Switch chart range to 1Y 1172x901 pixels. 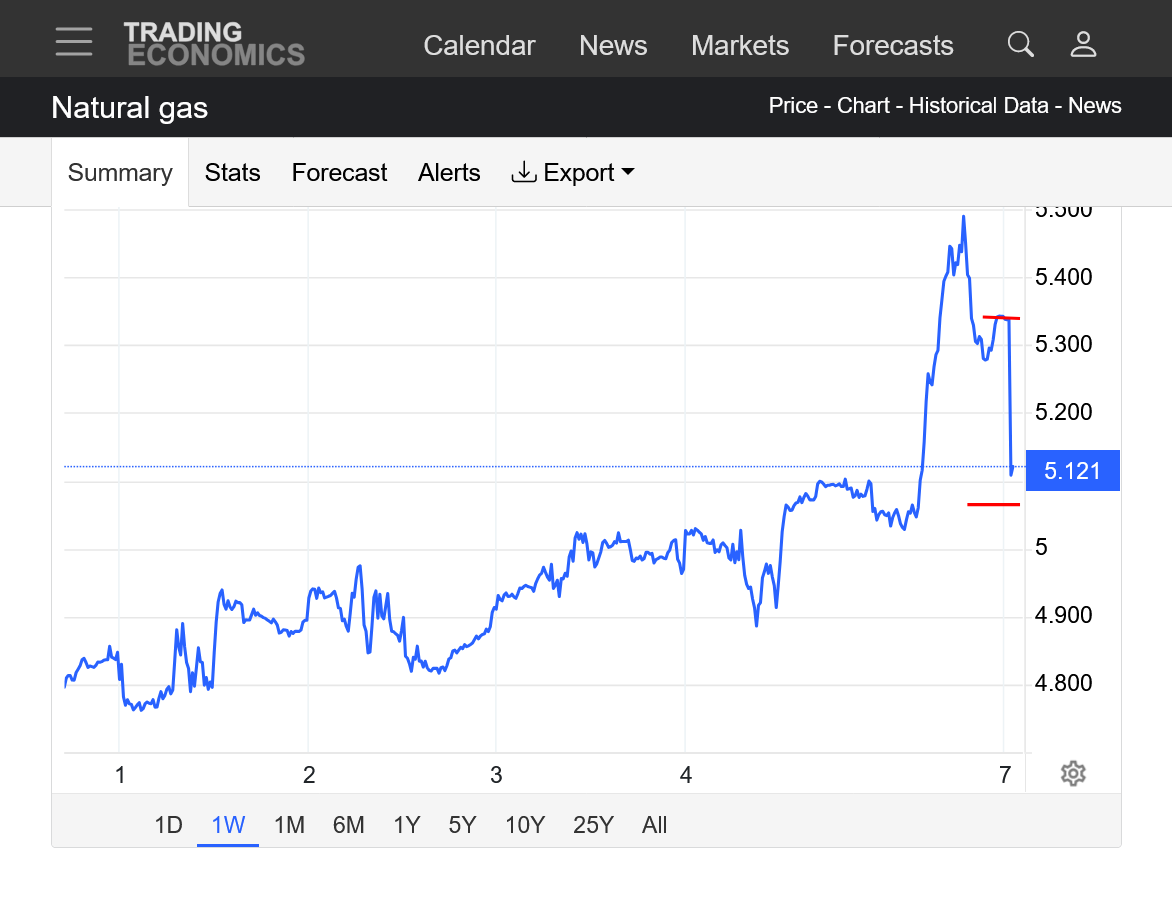point(406,825)
